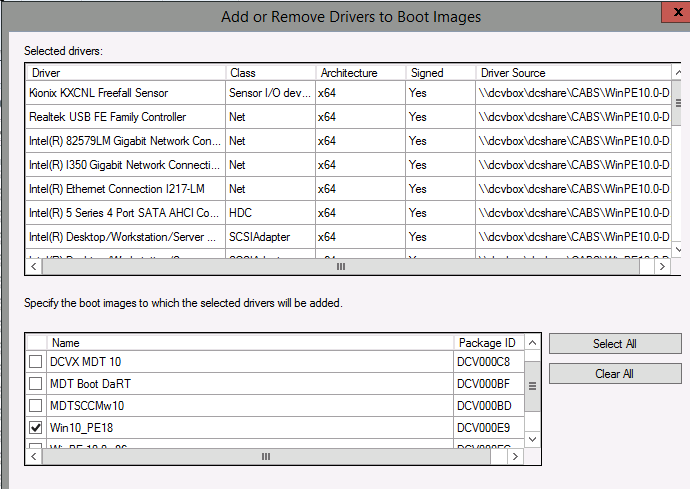690x489 pixels.
Task: Sort by the Architecture column header
Action: pos(361,73)
